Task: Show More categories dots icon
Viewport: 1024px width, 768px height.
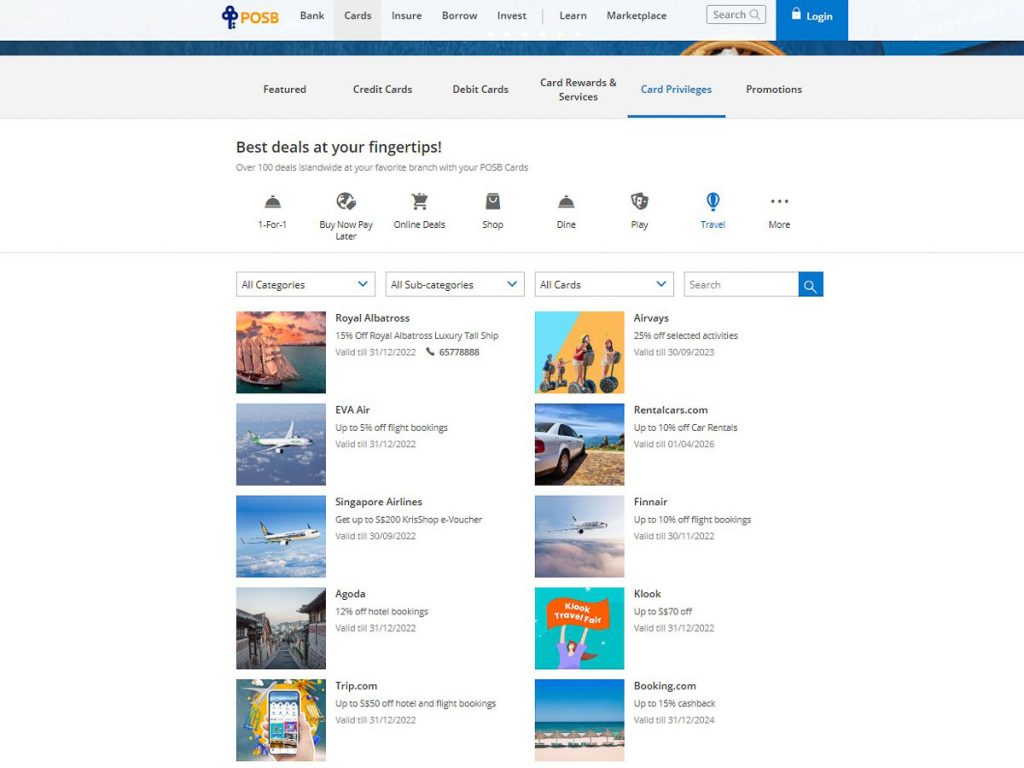Action: pos(779,201)
